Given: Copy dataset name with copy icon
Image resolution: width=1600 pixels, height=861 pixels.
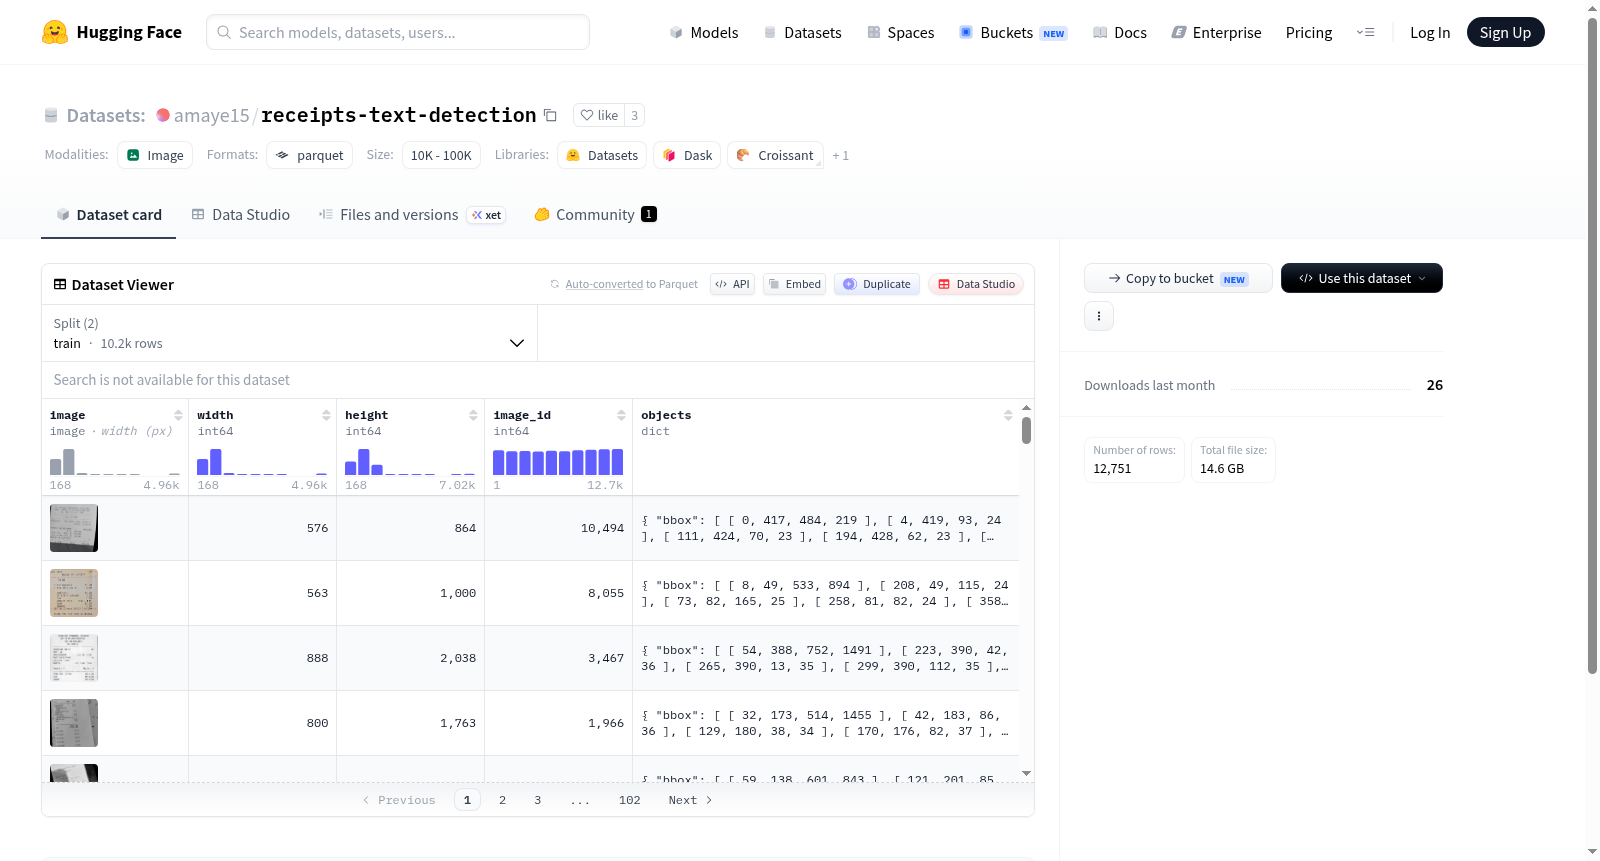Looking at the screenshot, I should 550,115.
